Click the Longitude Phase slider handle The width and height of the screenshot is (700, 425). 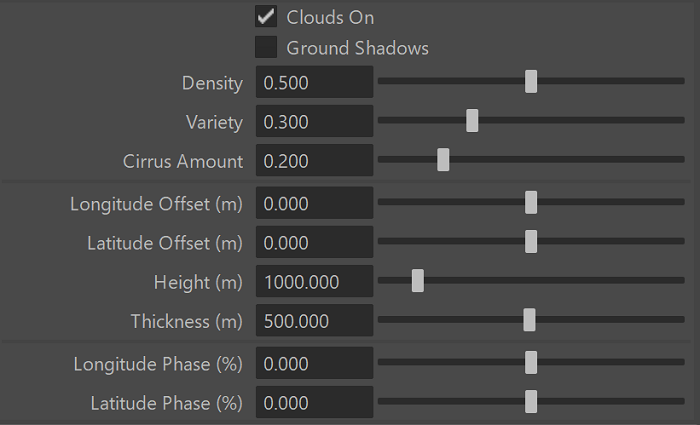tap(531, 362)
